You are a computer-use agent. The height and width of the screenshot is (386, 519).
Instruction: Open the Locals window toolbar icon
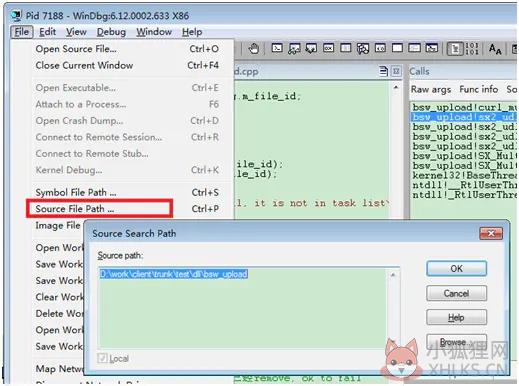click(x=311, y=49)
